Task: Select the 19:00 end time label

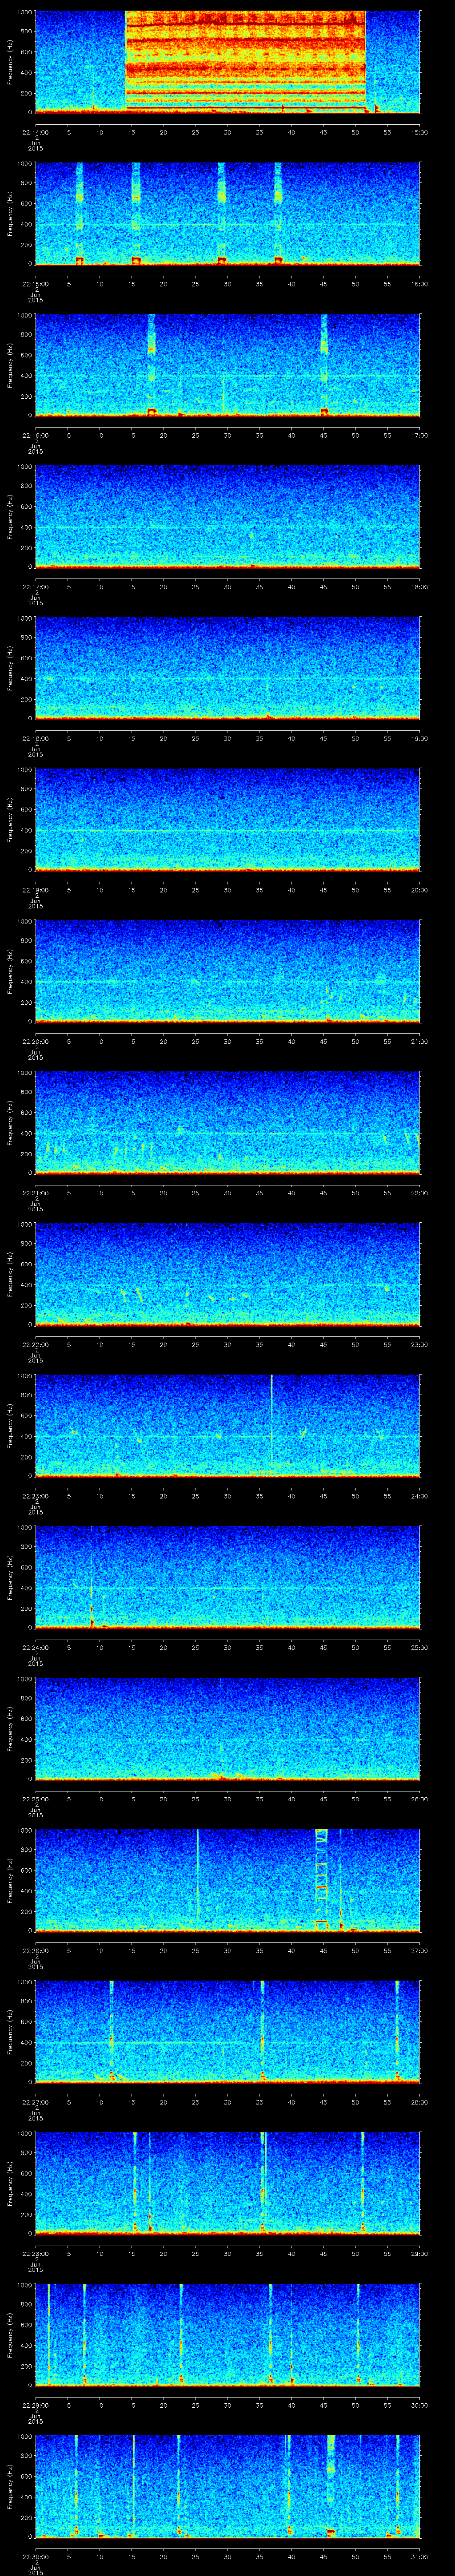Action: pyautogui.click(x=419, y=738)
